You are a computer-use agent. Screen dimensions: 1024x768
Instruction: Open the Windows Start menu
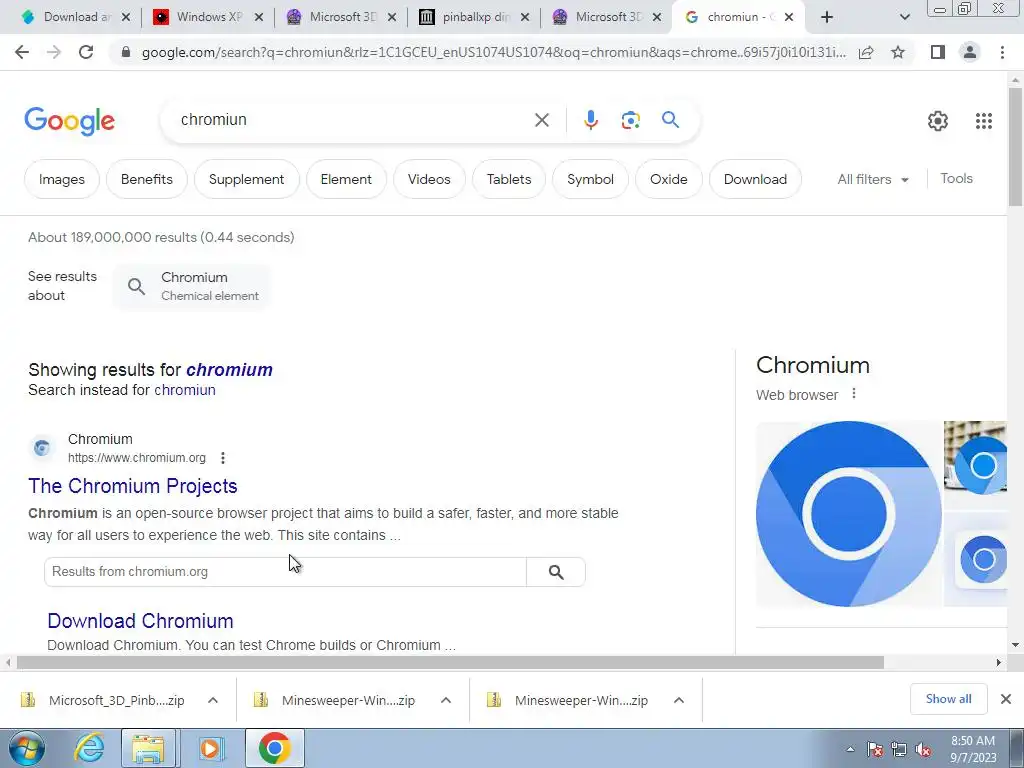tap(26, 748)
